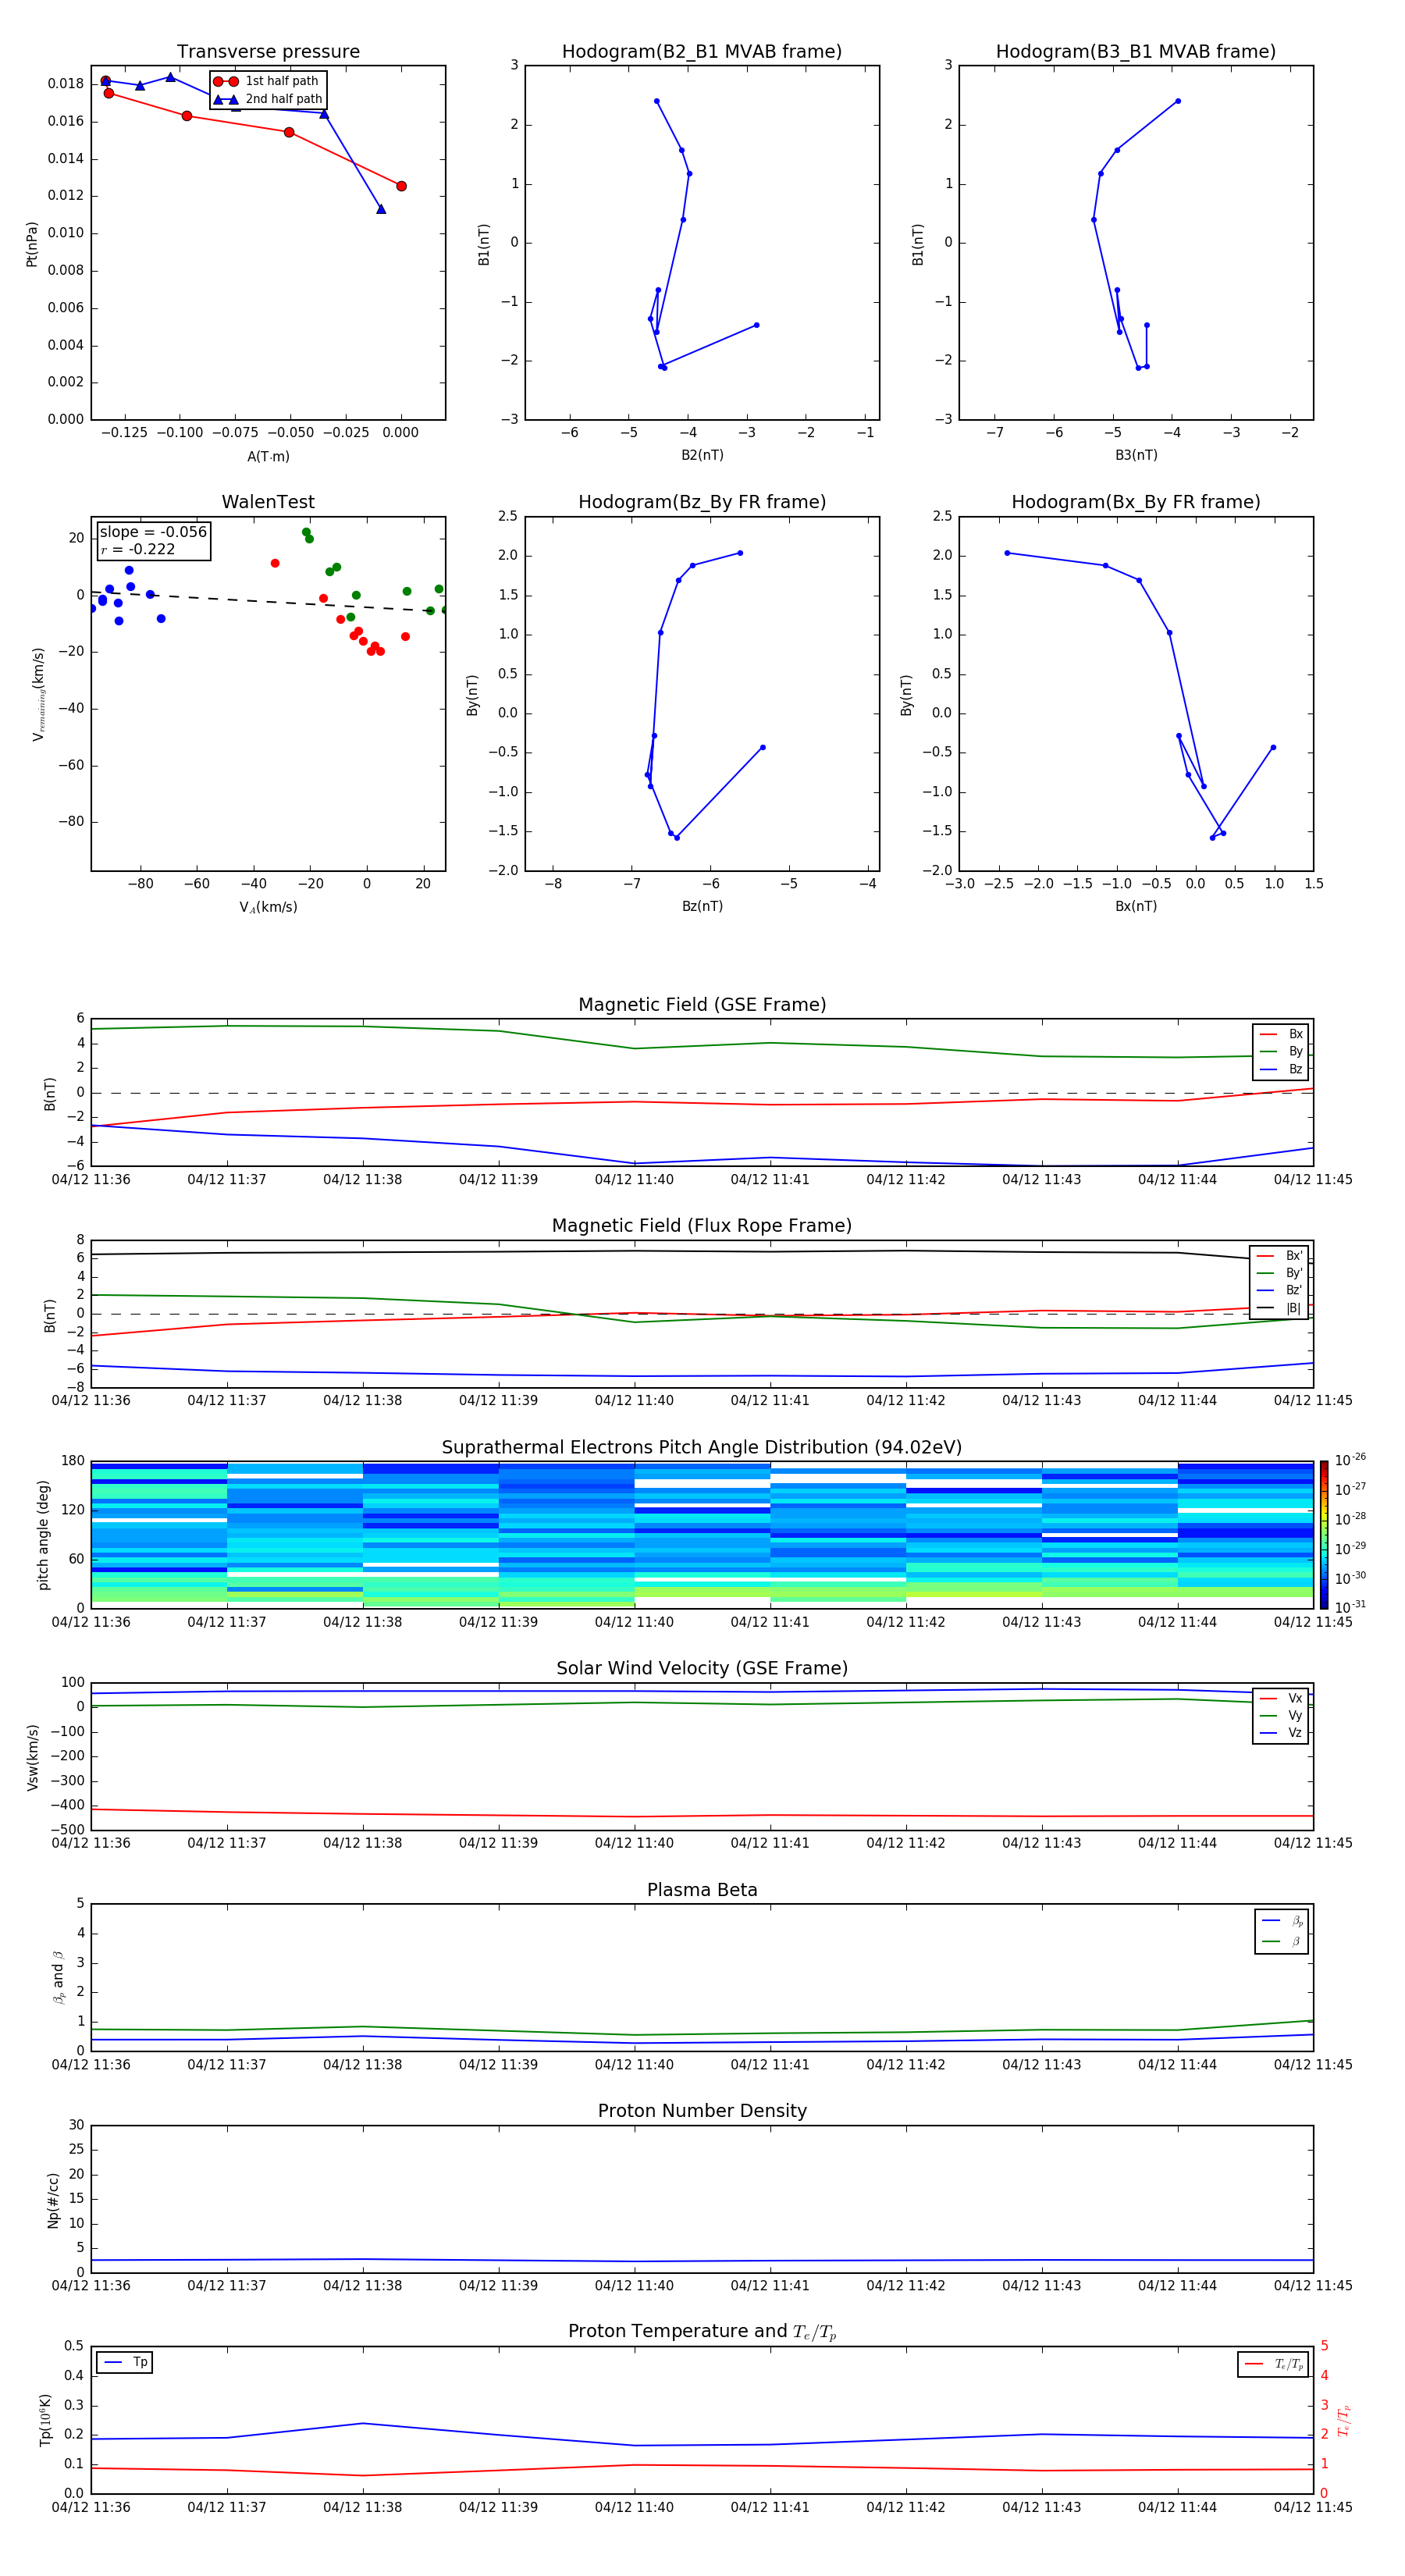Click the "Plasma Beta" plot title
Image resolution: width=1405 pixels, height=2576 pixels.
[x=702, y=1891]
